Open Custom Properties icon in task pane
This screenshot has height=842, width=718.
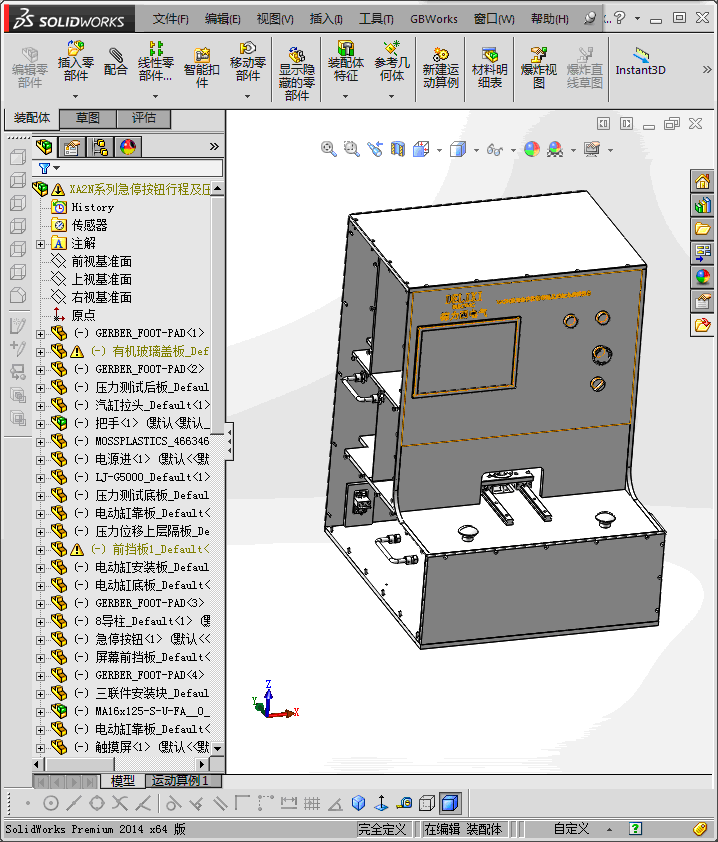[702, 301]
